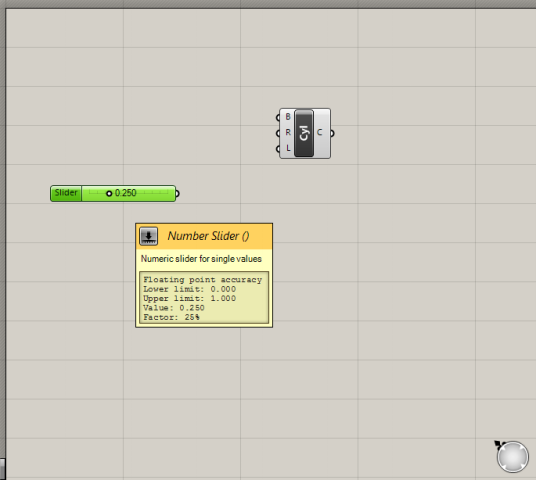The width and height of the screenshot is (536, 480).
Task: Click the 'Value: 0.250' line in the tooltip
Action: tap(174, 308)
